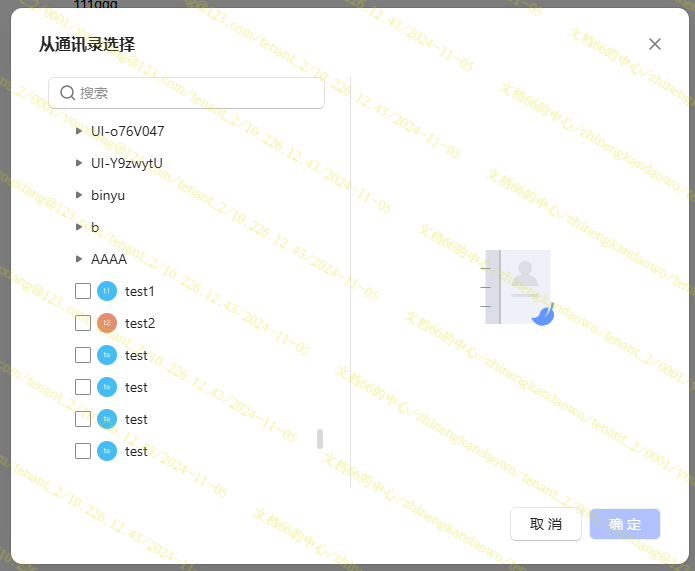Unfold the binyu department triangle
Screen dimensions: 695x571
coord(80,195)
